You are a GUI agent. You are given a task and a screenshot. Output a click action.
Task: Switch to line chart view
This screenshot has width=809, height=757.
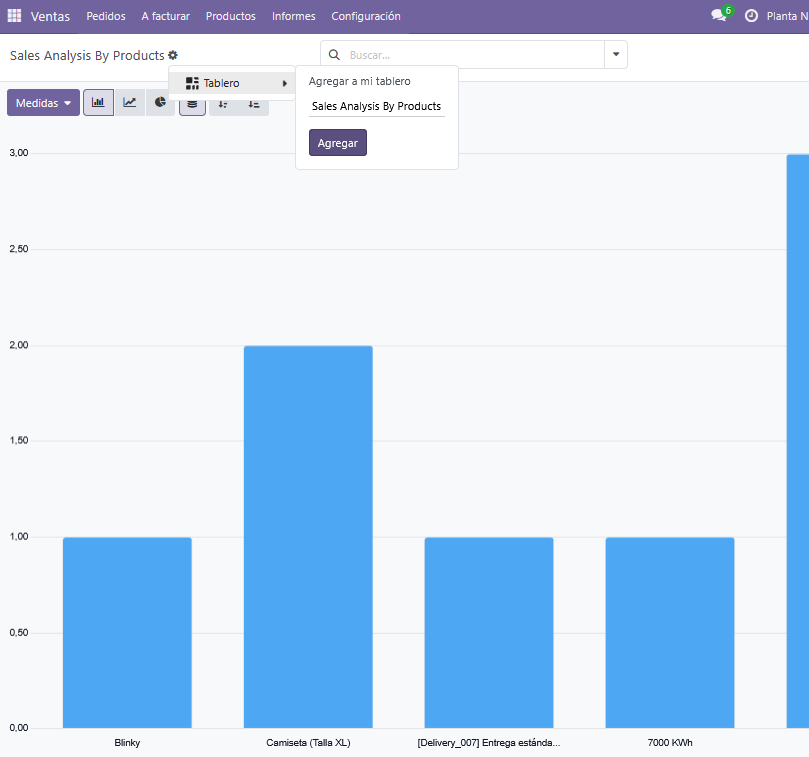[129, 102]
